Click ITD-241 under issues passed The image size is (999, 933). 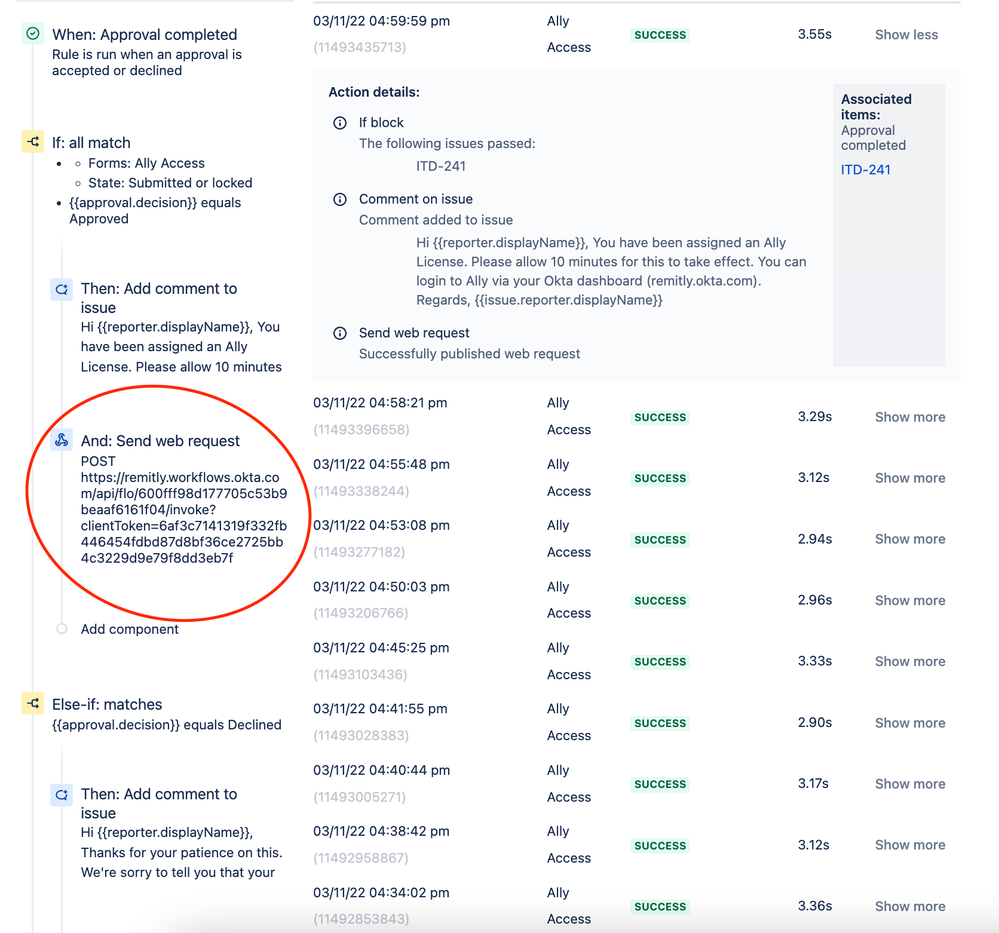click(x=441, y=166)
